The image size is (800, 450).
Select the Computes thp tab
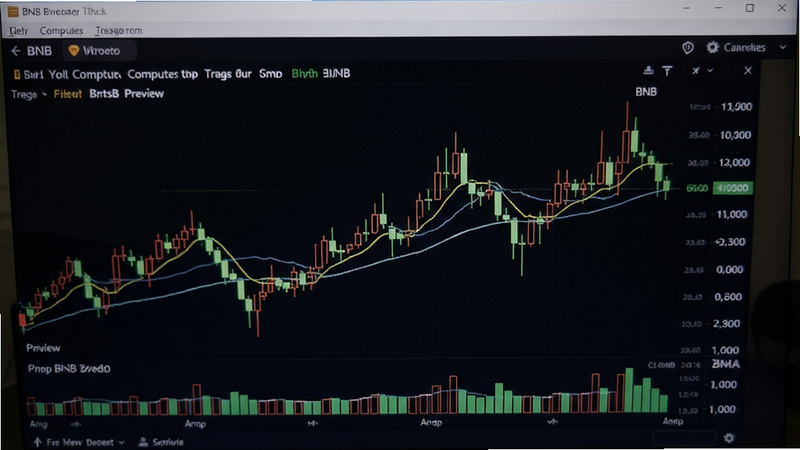(x=162, y=74)
